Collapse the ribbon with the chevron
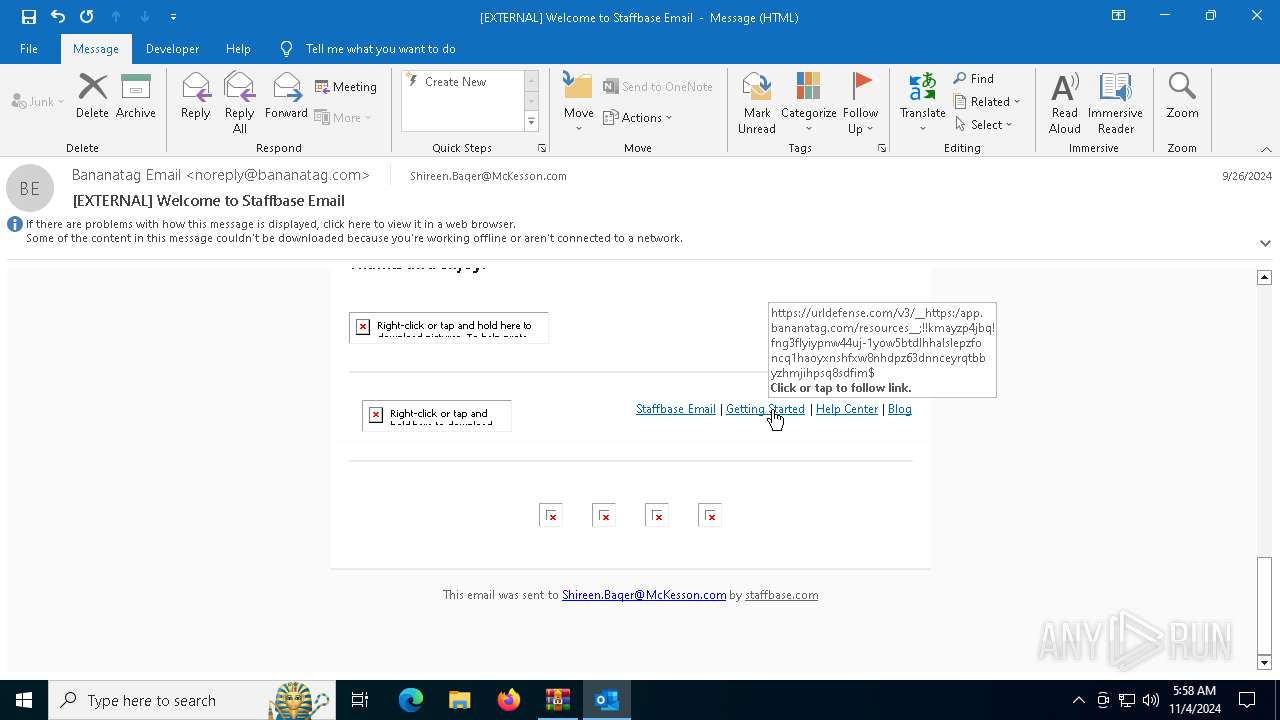Image resolution: width=1280 pixels, height=720 pixels. (1266, 149)
